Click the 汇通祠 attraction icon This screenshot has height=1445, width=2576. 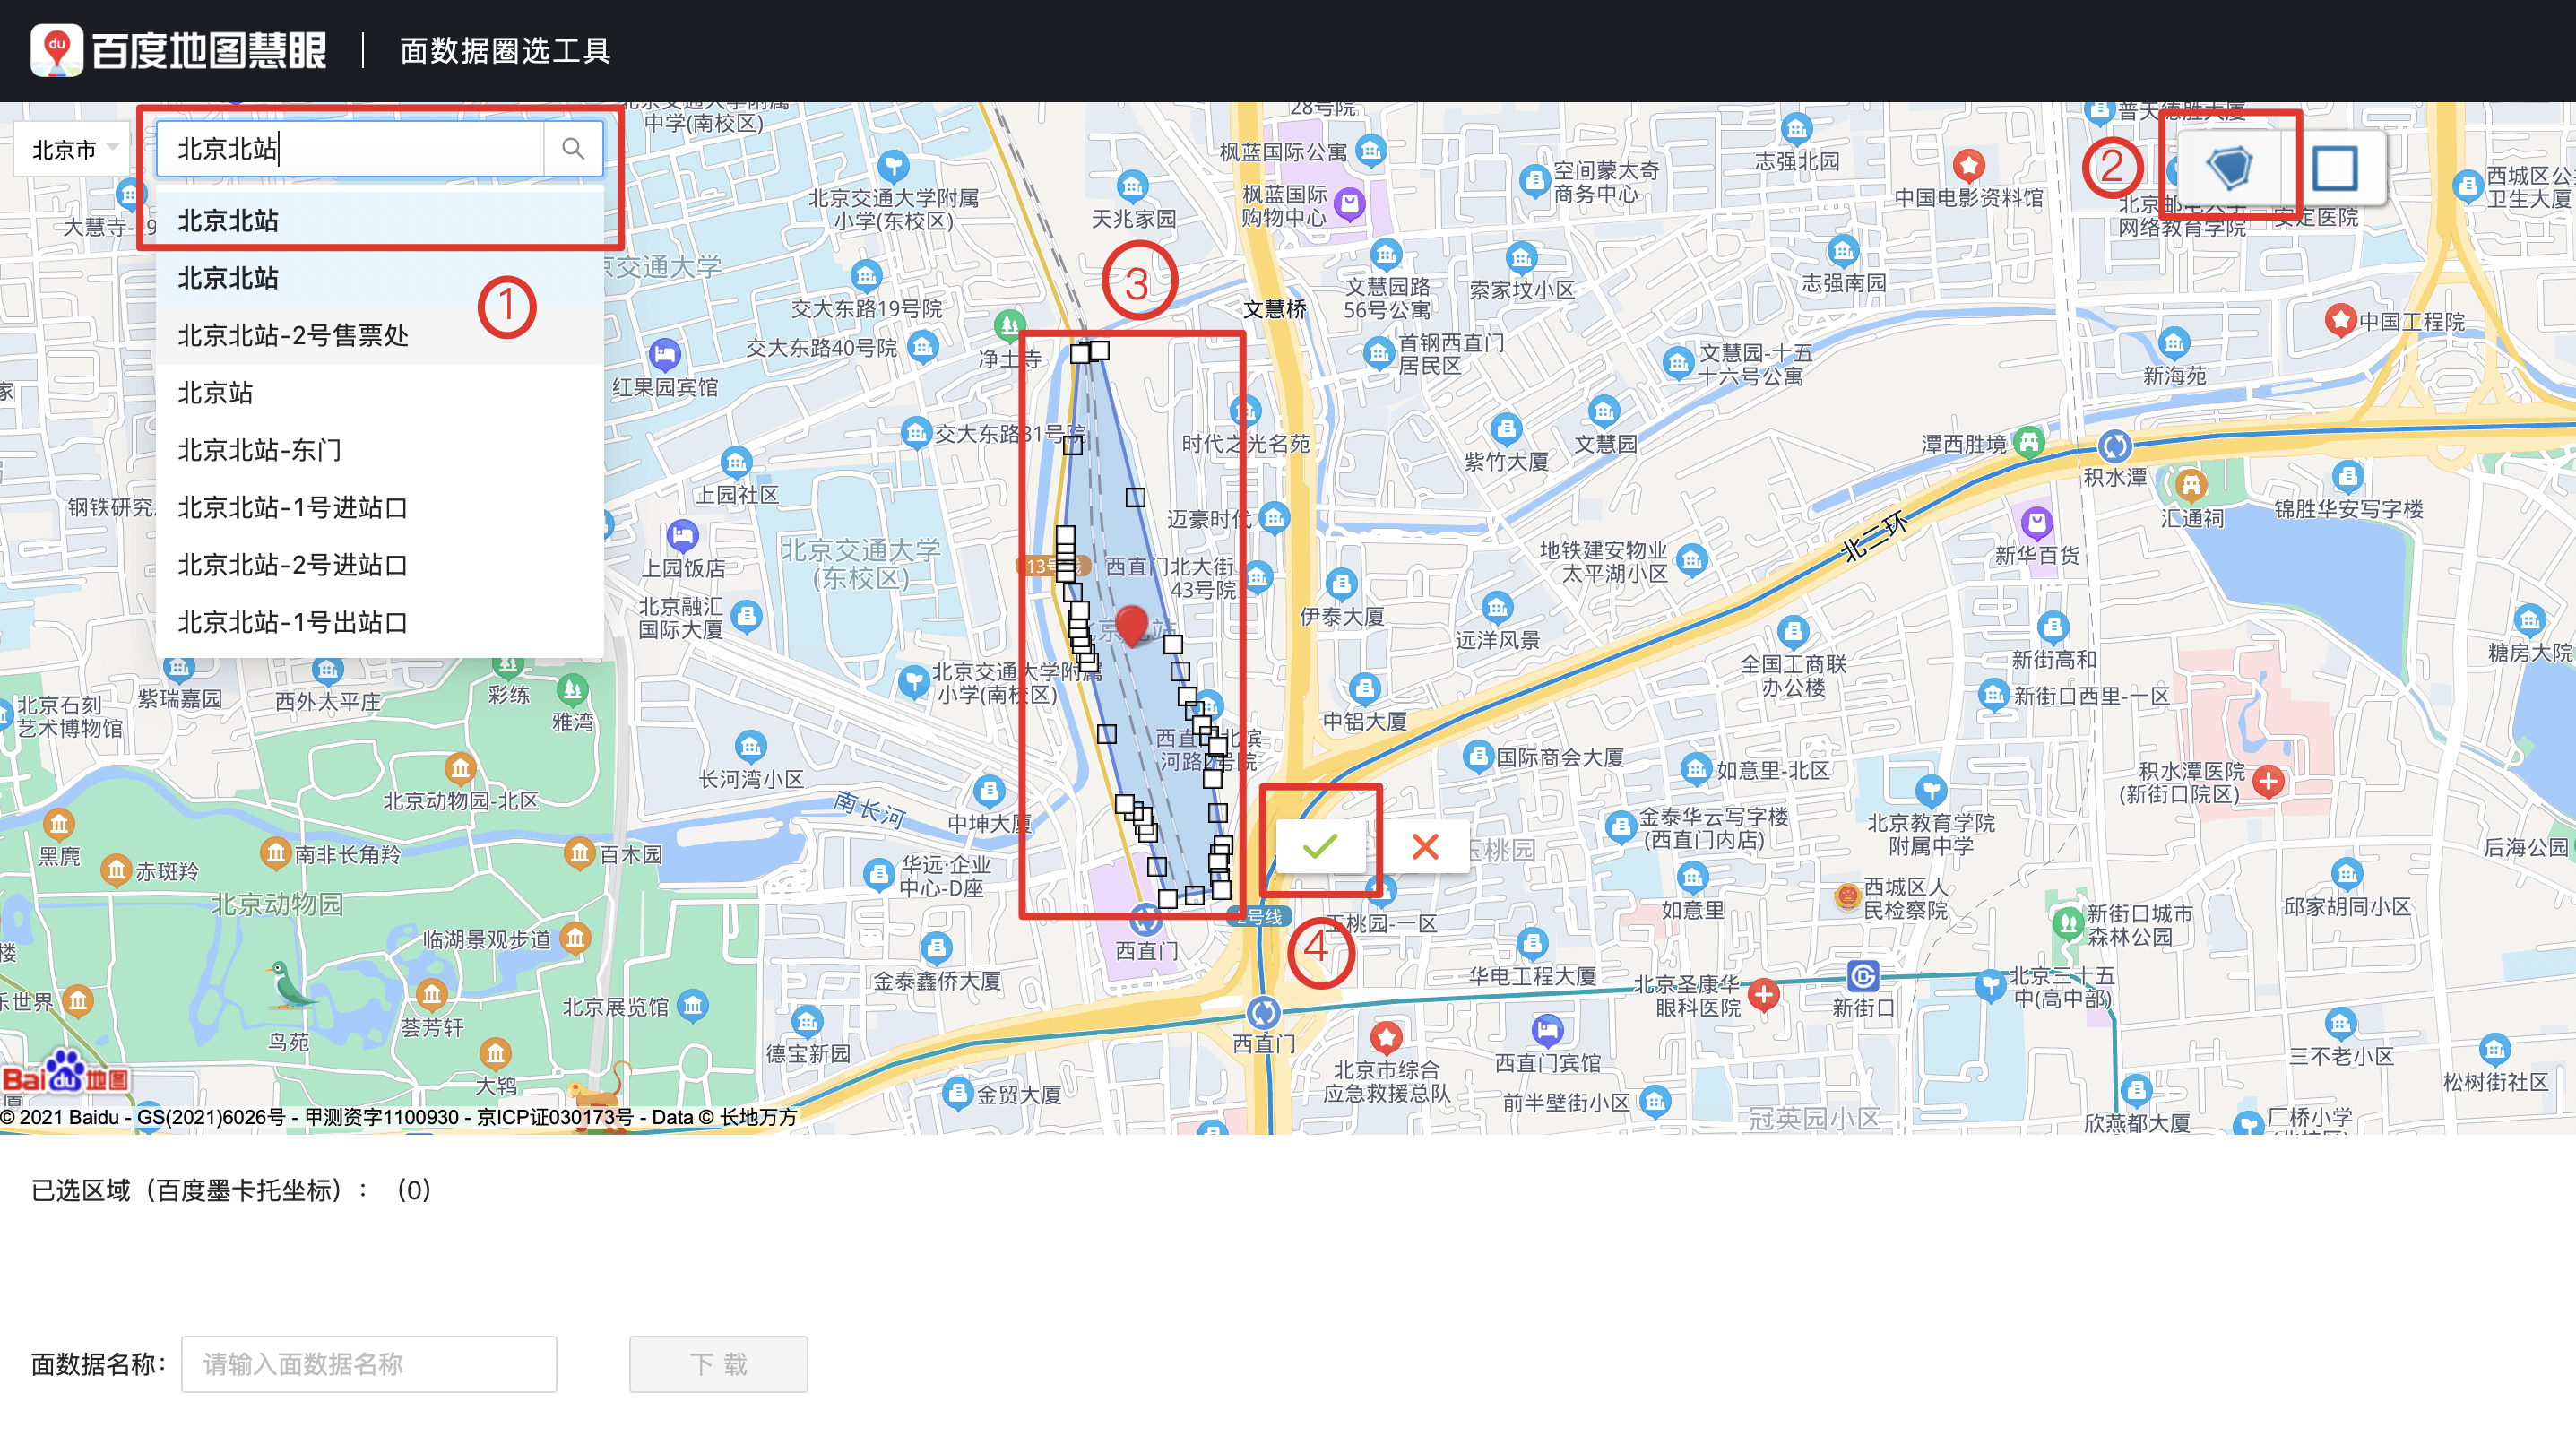pos(2191,487)
